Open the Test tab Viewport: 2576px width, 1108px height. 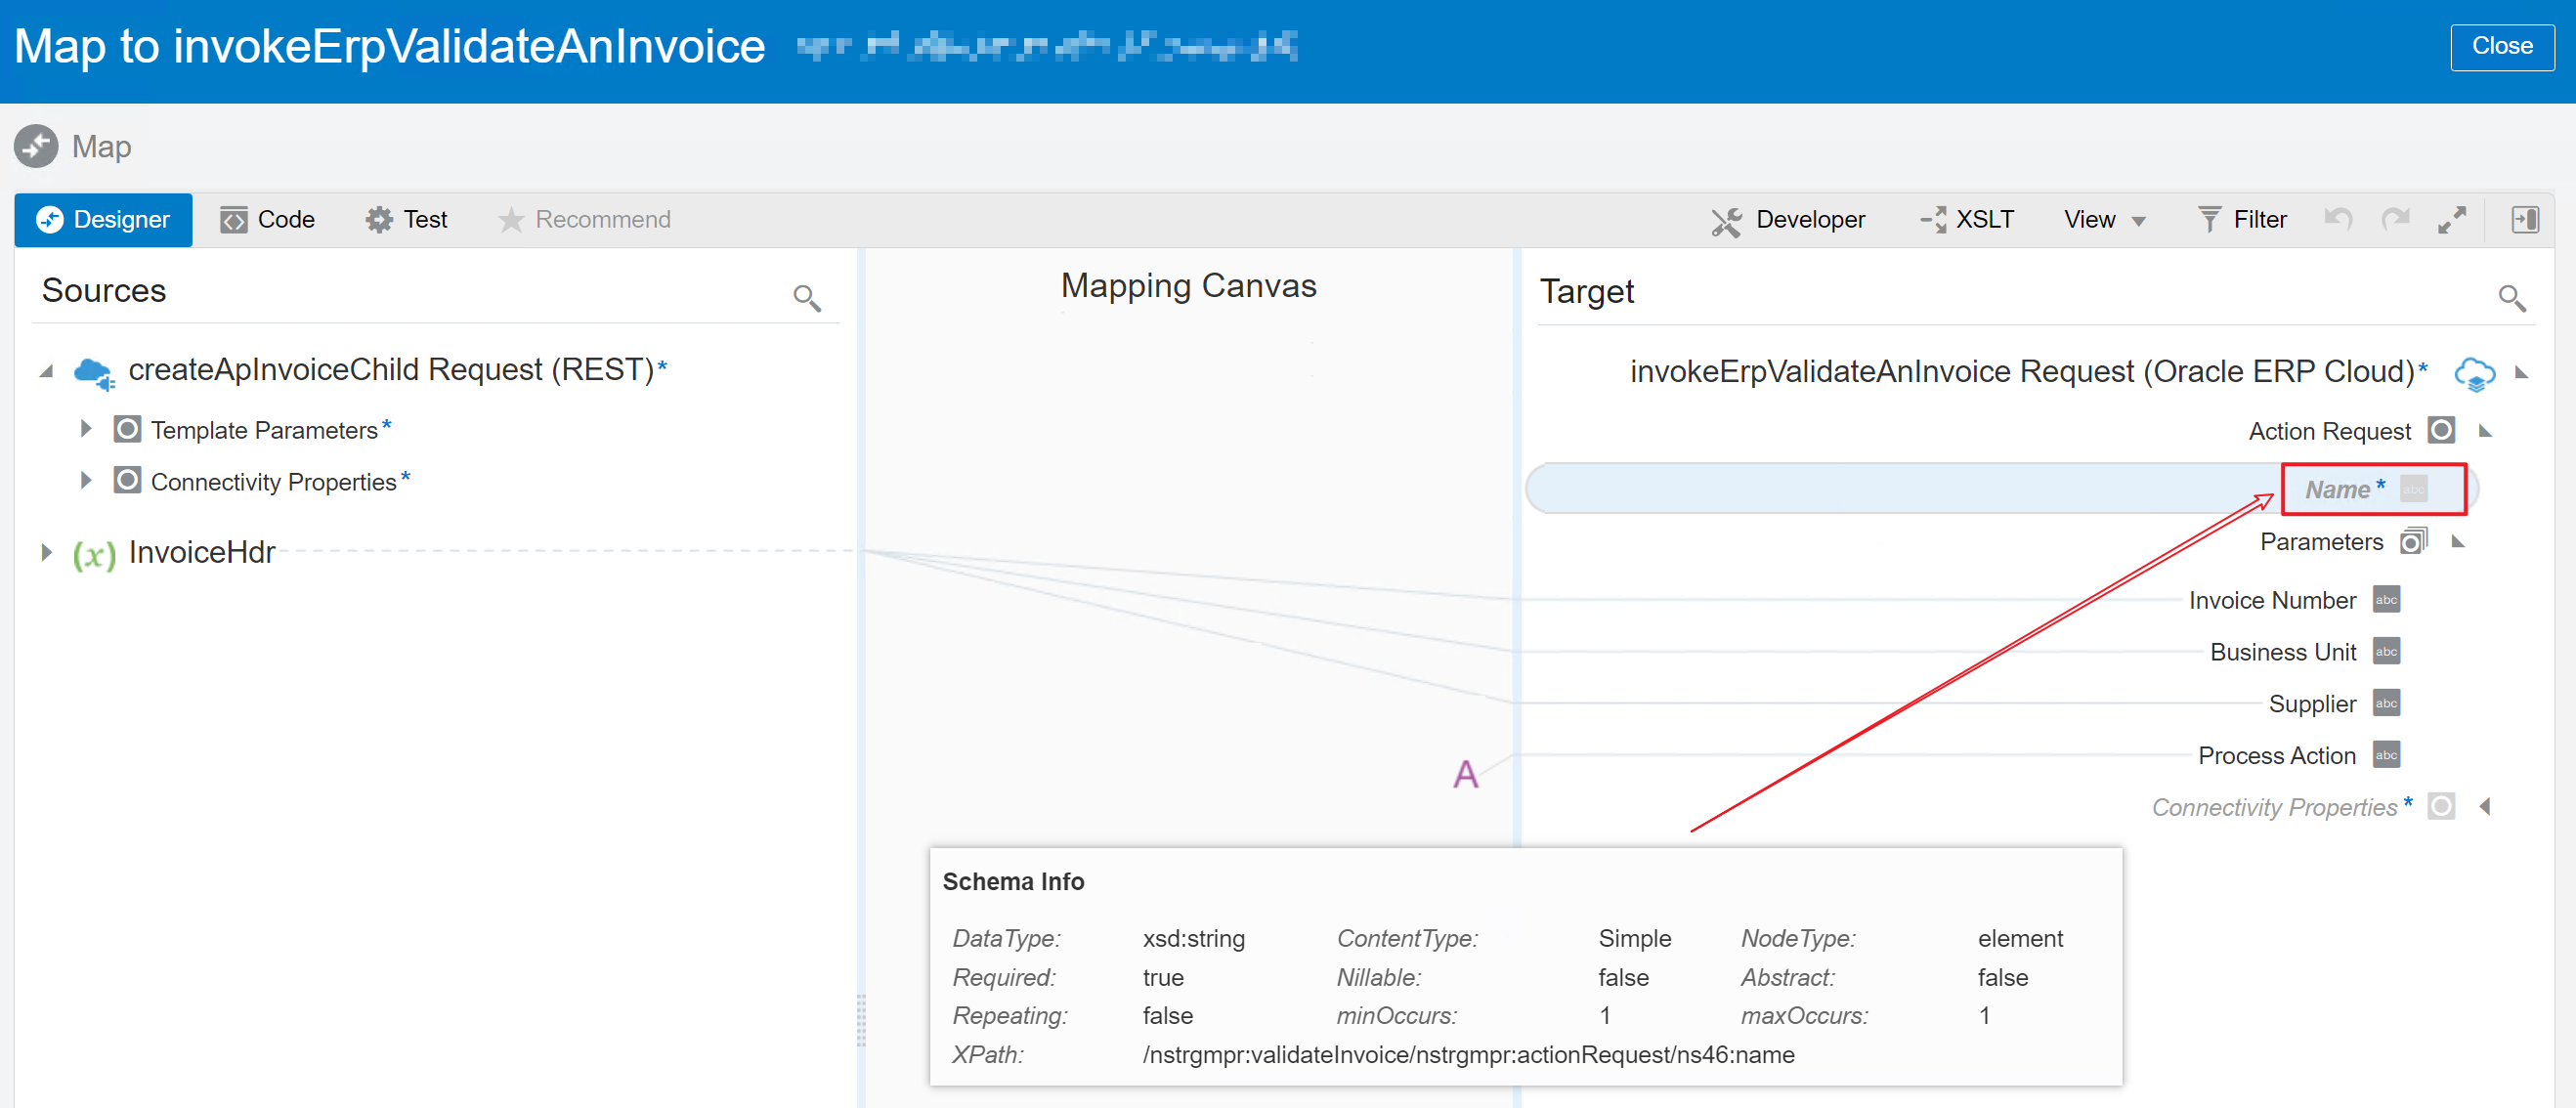pyautogui.click(x=407, y=219)
